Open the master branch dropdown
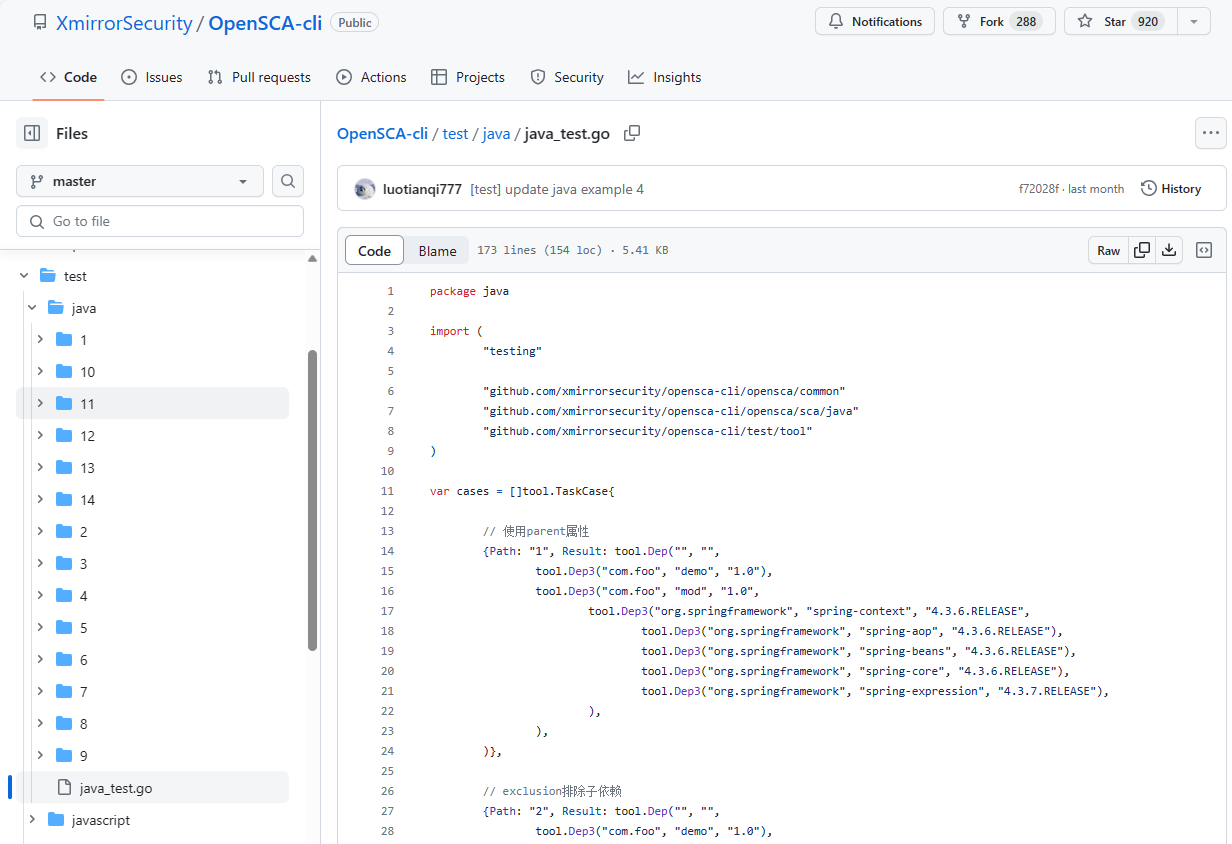The height and width of the screenshot is (844, 1232). (139, 181)
